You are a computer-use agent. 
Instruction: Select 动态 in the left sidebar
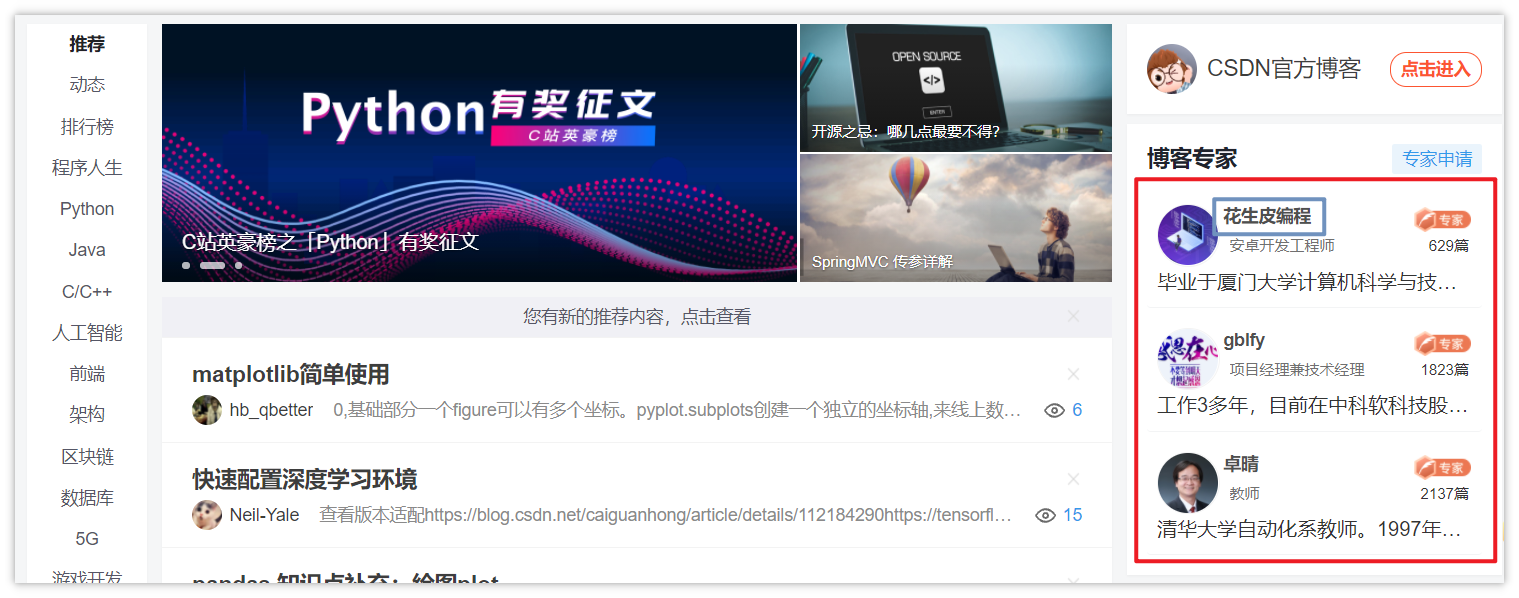(x=87, y=85)
